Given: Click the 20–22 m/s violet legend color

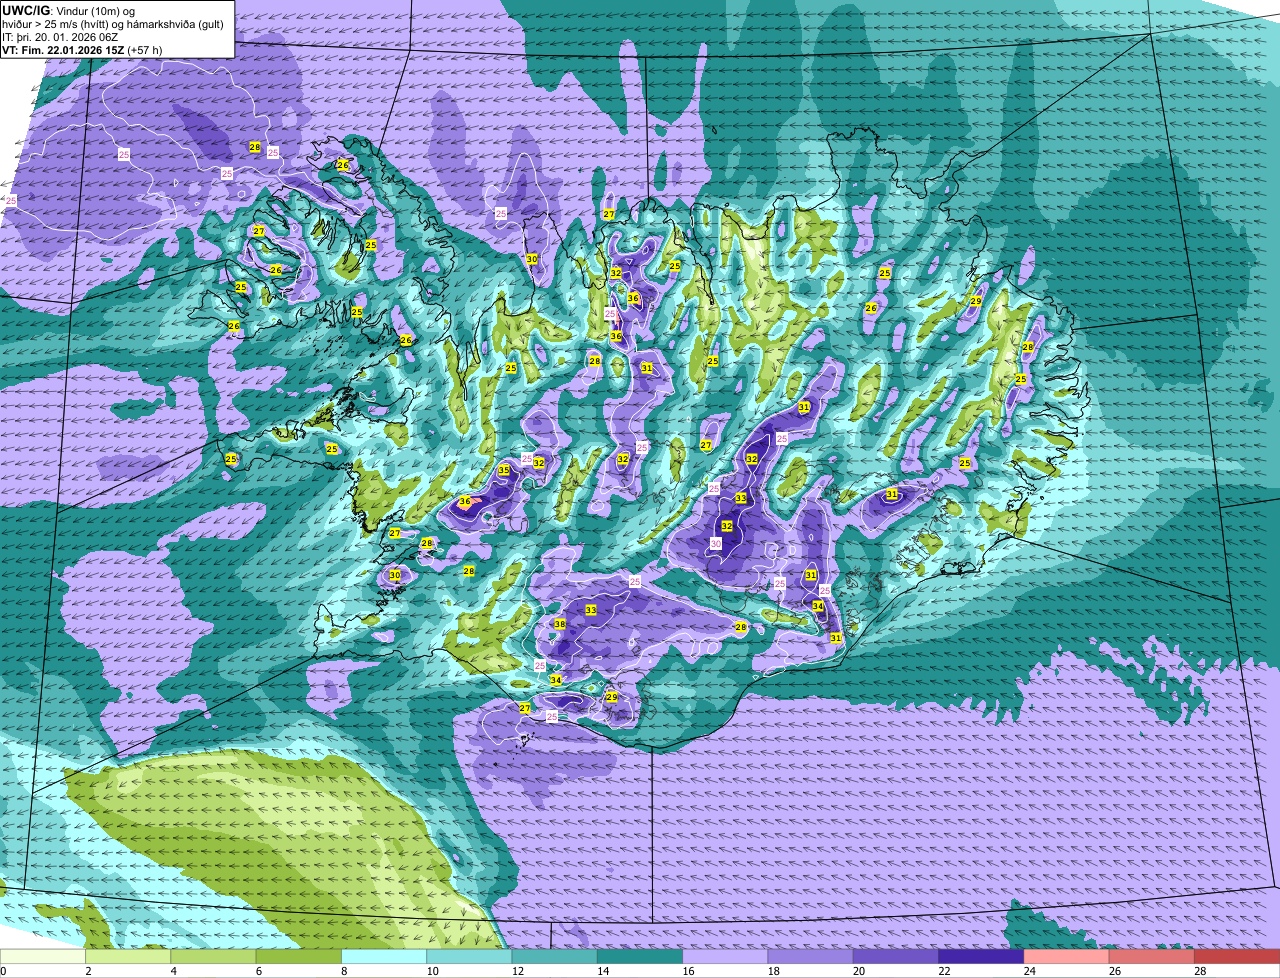Looking at the screenshot, I should tap(896, 957).
